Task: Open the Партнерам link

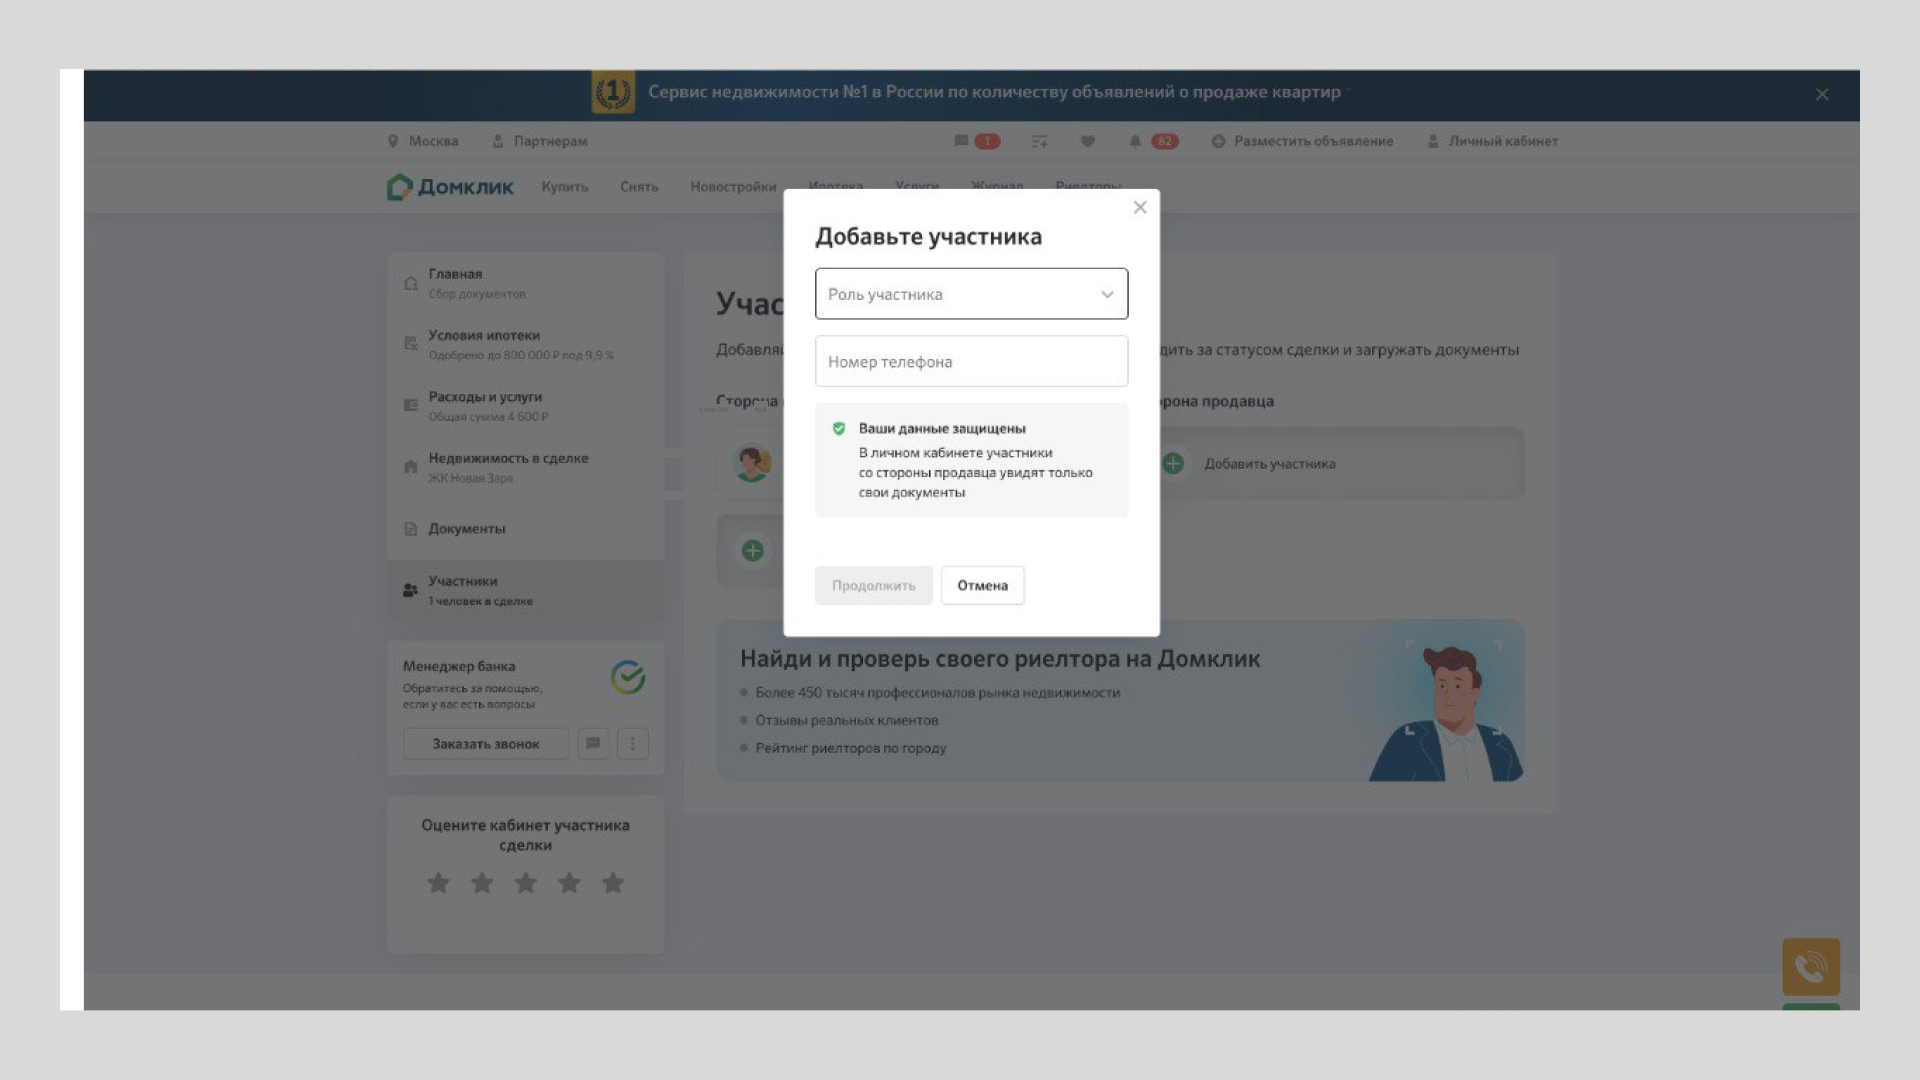Action: click(x=540, y=141)
